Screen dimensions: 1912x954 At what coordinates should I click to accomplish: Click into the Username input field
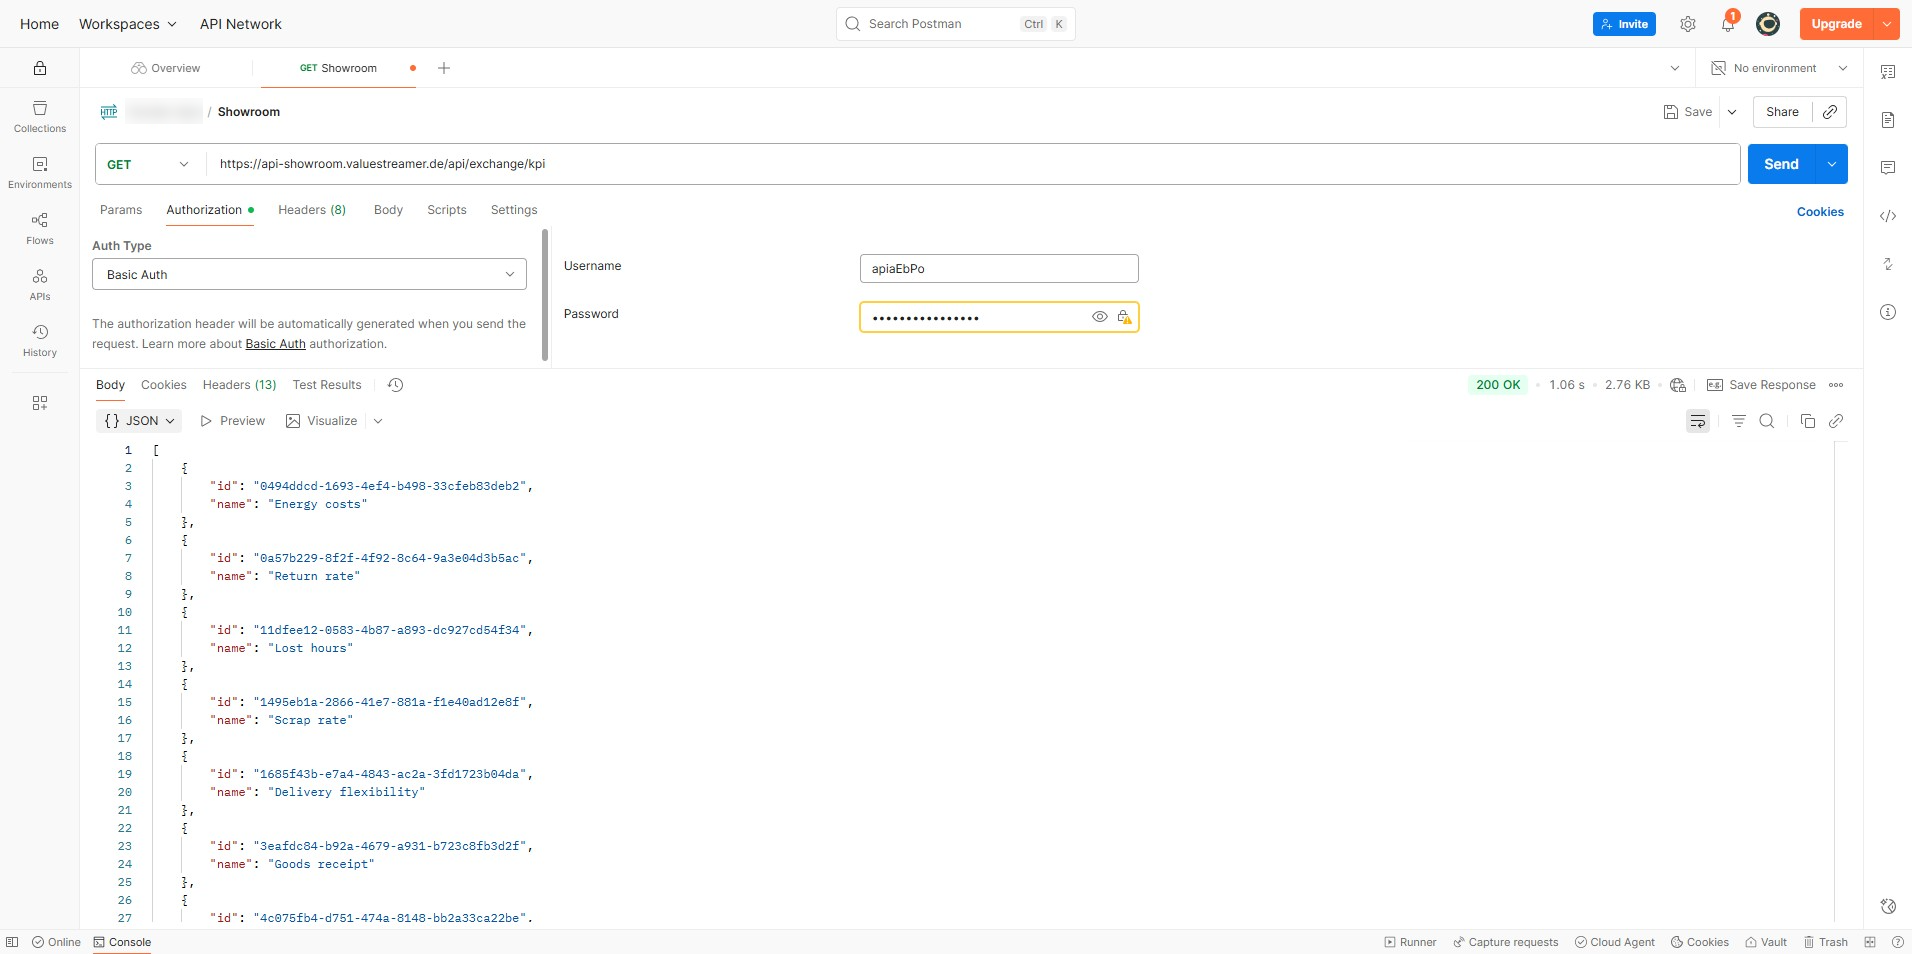click(x=998, y=268)
